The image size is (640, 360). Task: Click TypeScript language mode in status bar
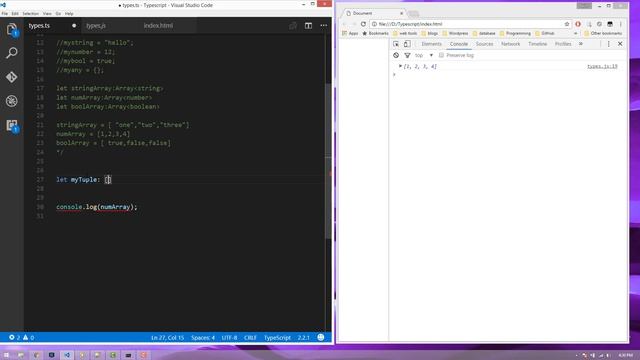pos(277,338)
